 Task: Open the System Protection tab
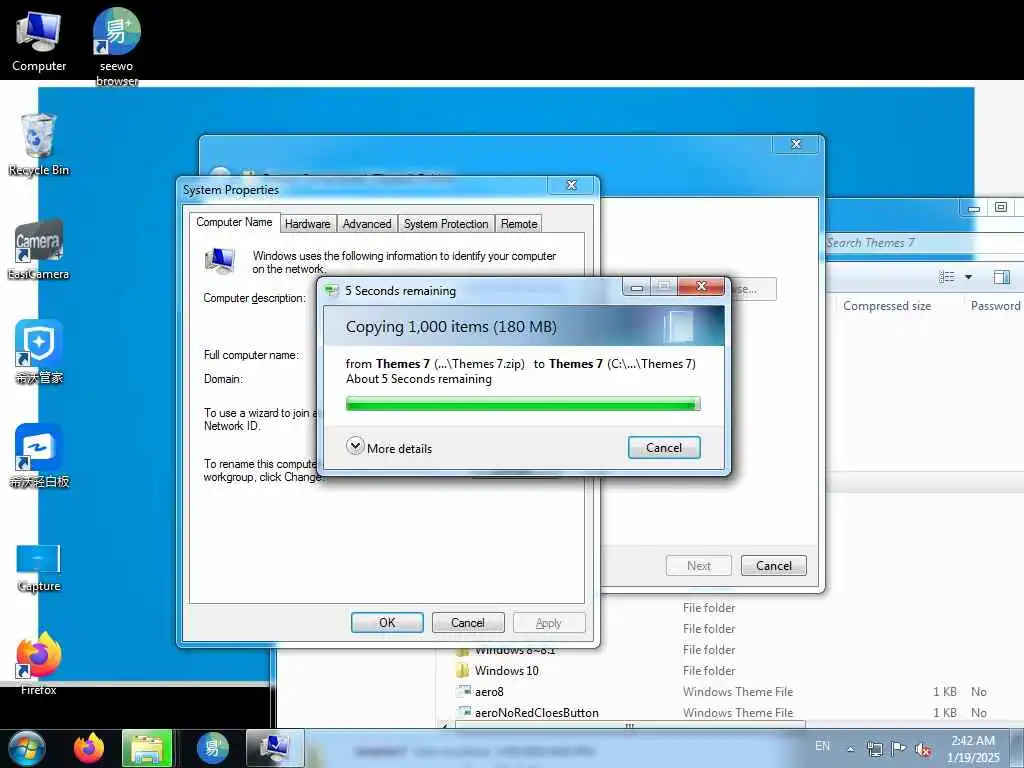coord(446,224)
